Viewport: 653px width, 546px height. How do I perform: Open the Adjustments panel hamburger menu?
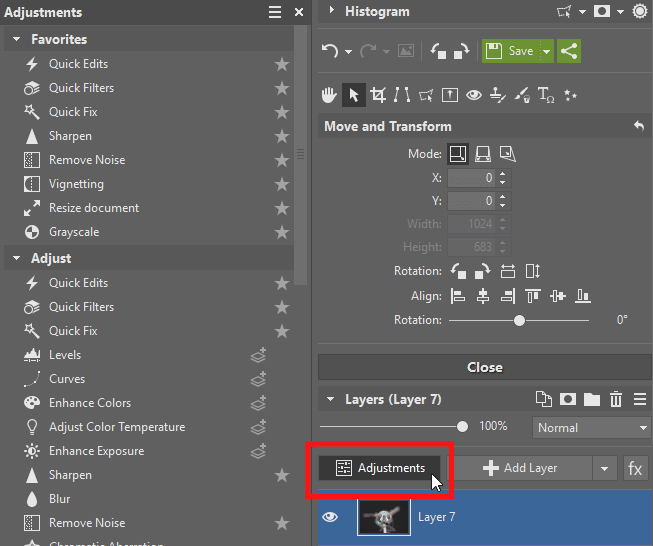[x=274, y=12]
